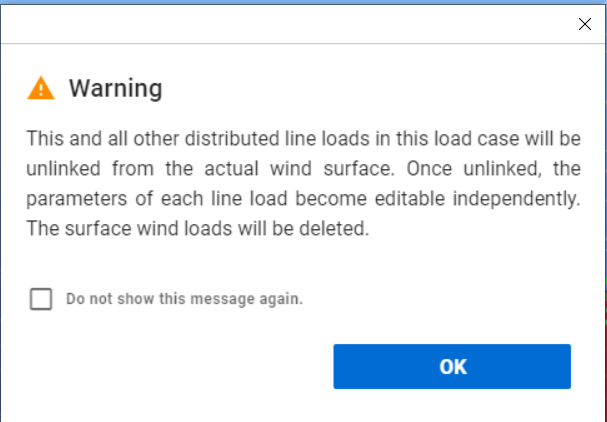Screen dimensions: 607x422
Task: Confirm the warning with the OK button
Action: click(452, 366)
